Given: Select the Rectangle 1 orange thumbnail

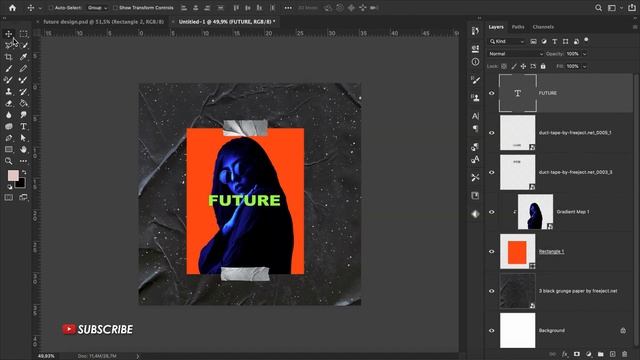Looking at the screenshot, I should pyautogui.click(x=518, y=251).
